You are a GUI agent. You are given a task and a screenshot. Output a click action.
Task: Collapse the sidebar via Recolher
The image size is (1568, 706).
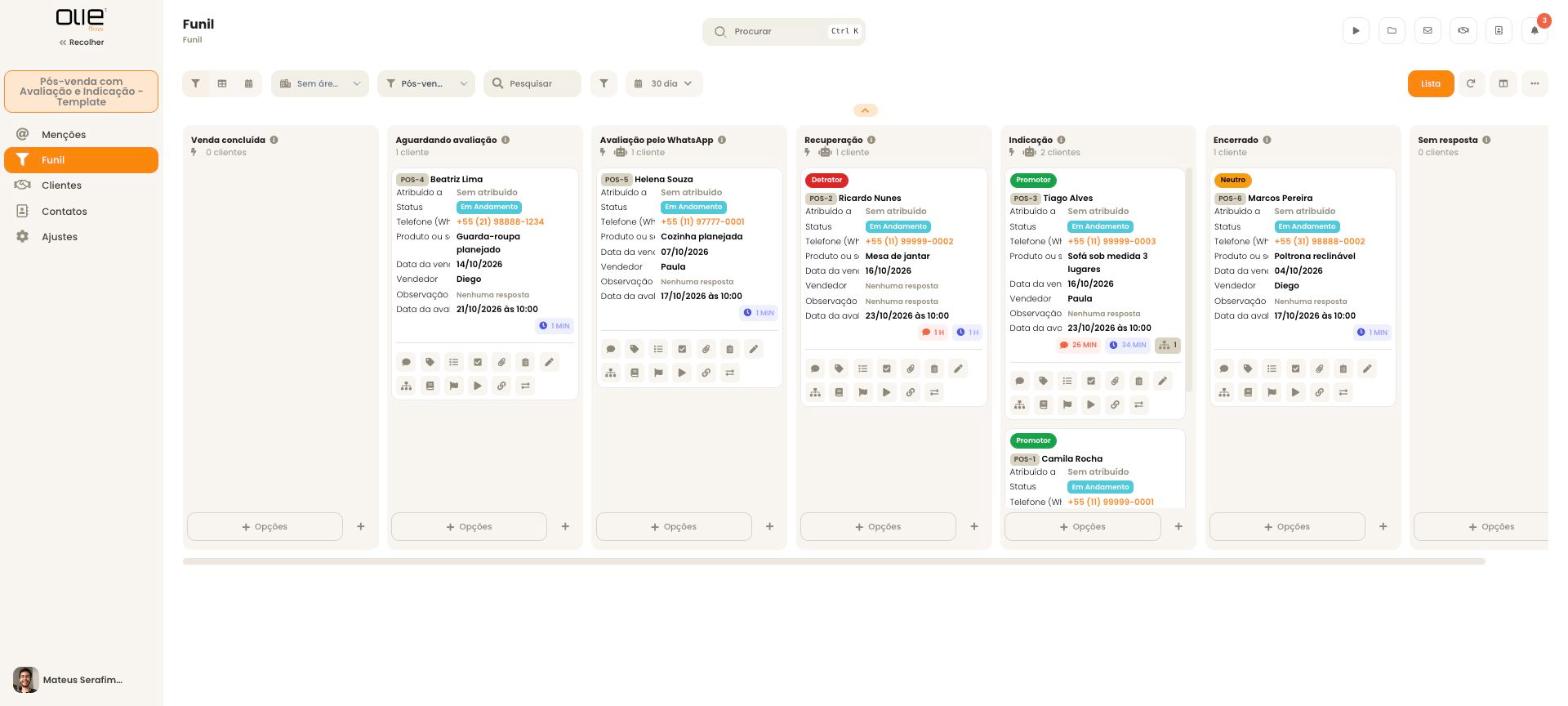point(81,42)
